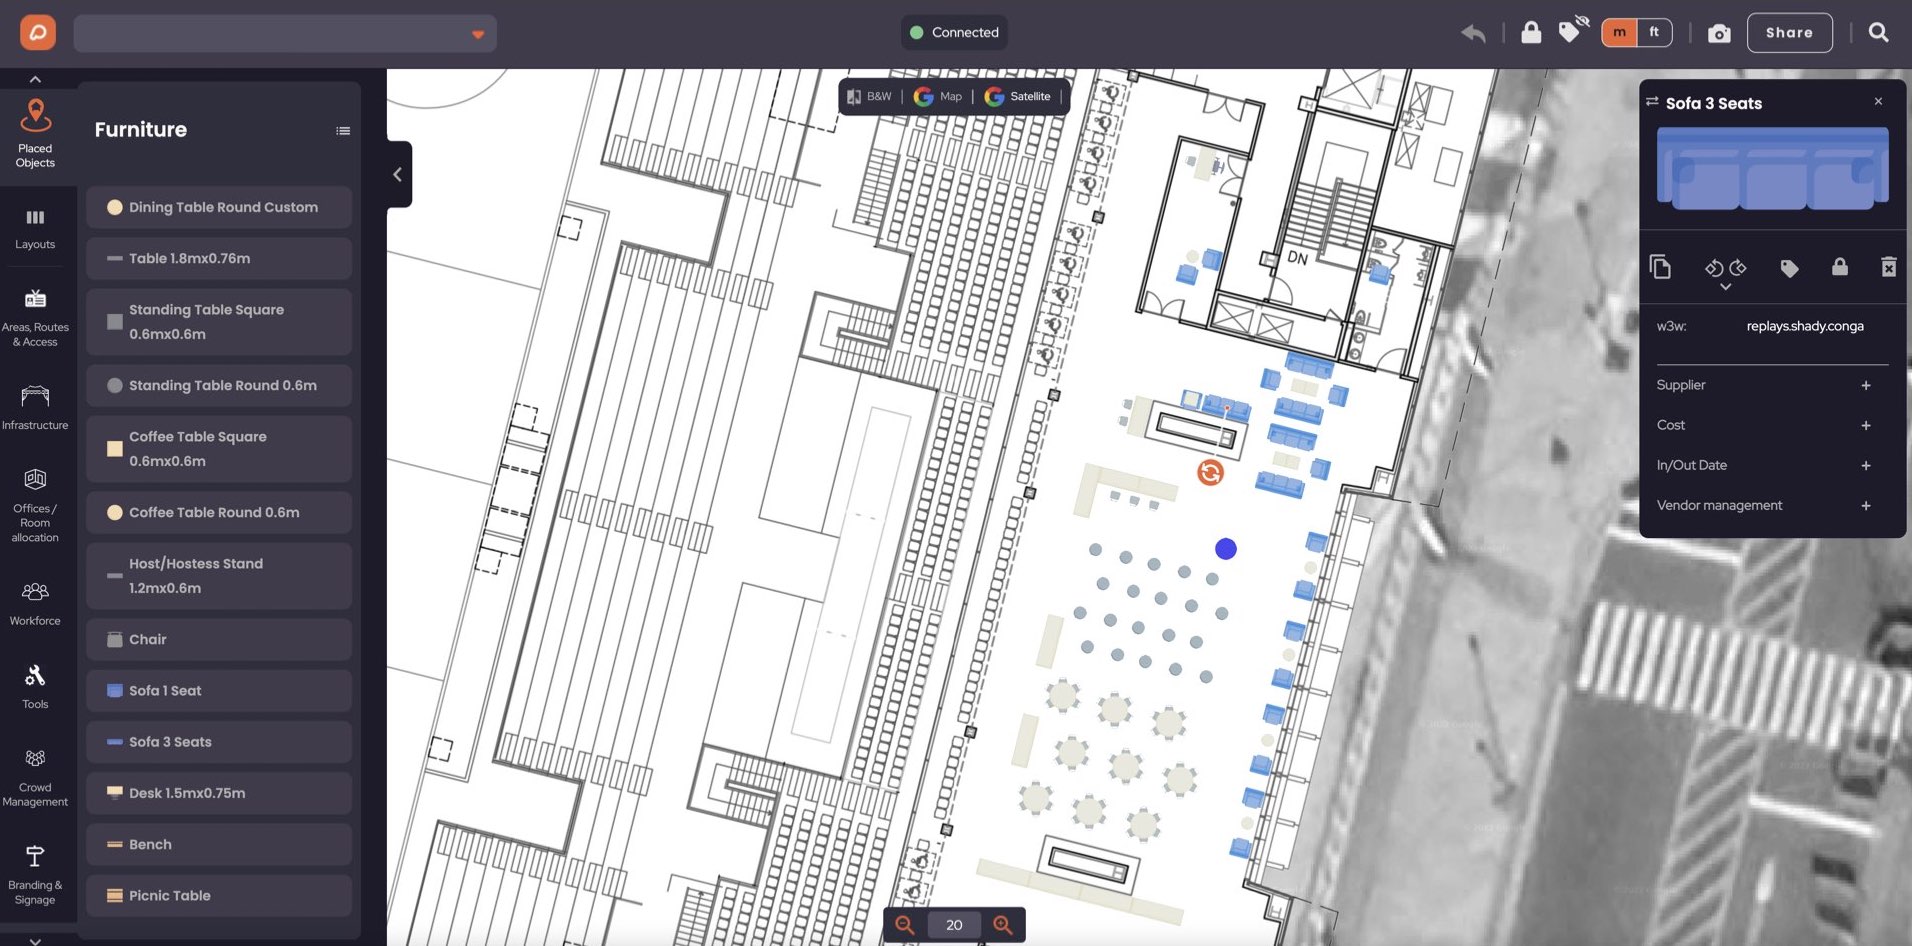The height and width of the screenshot is (946, 1912).
Task: Switch units to meters (m)
Action: tap(1619, 32)
